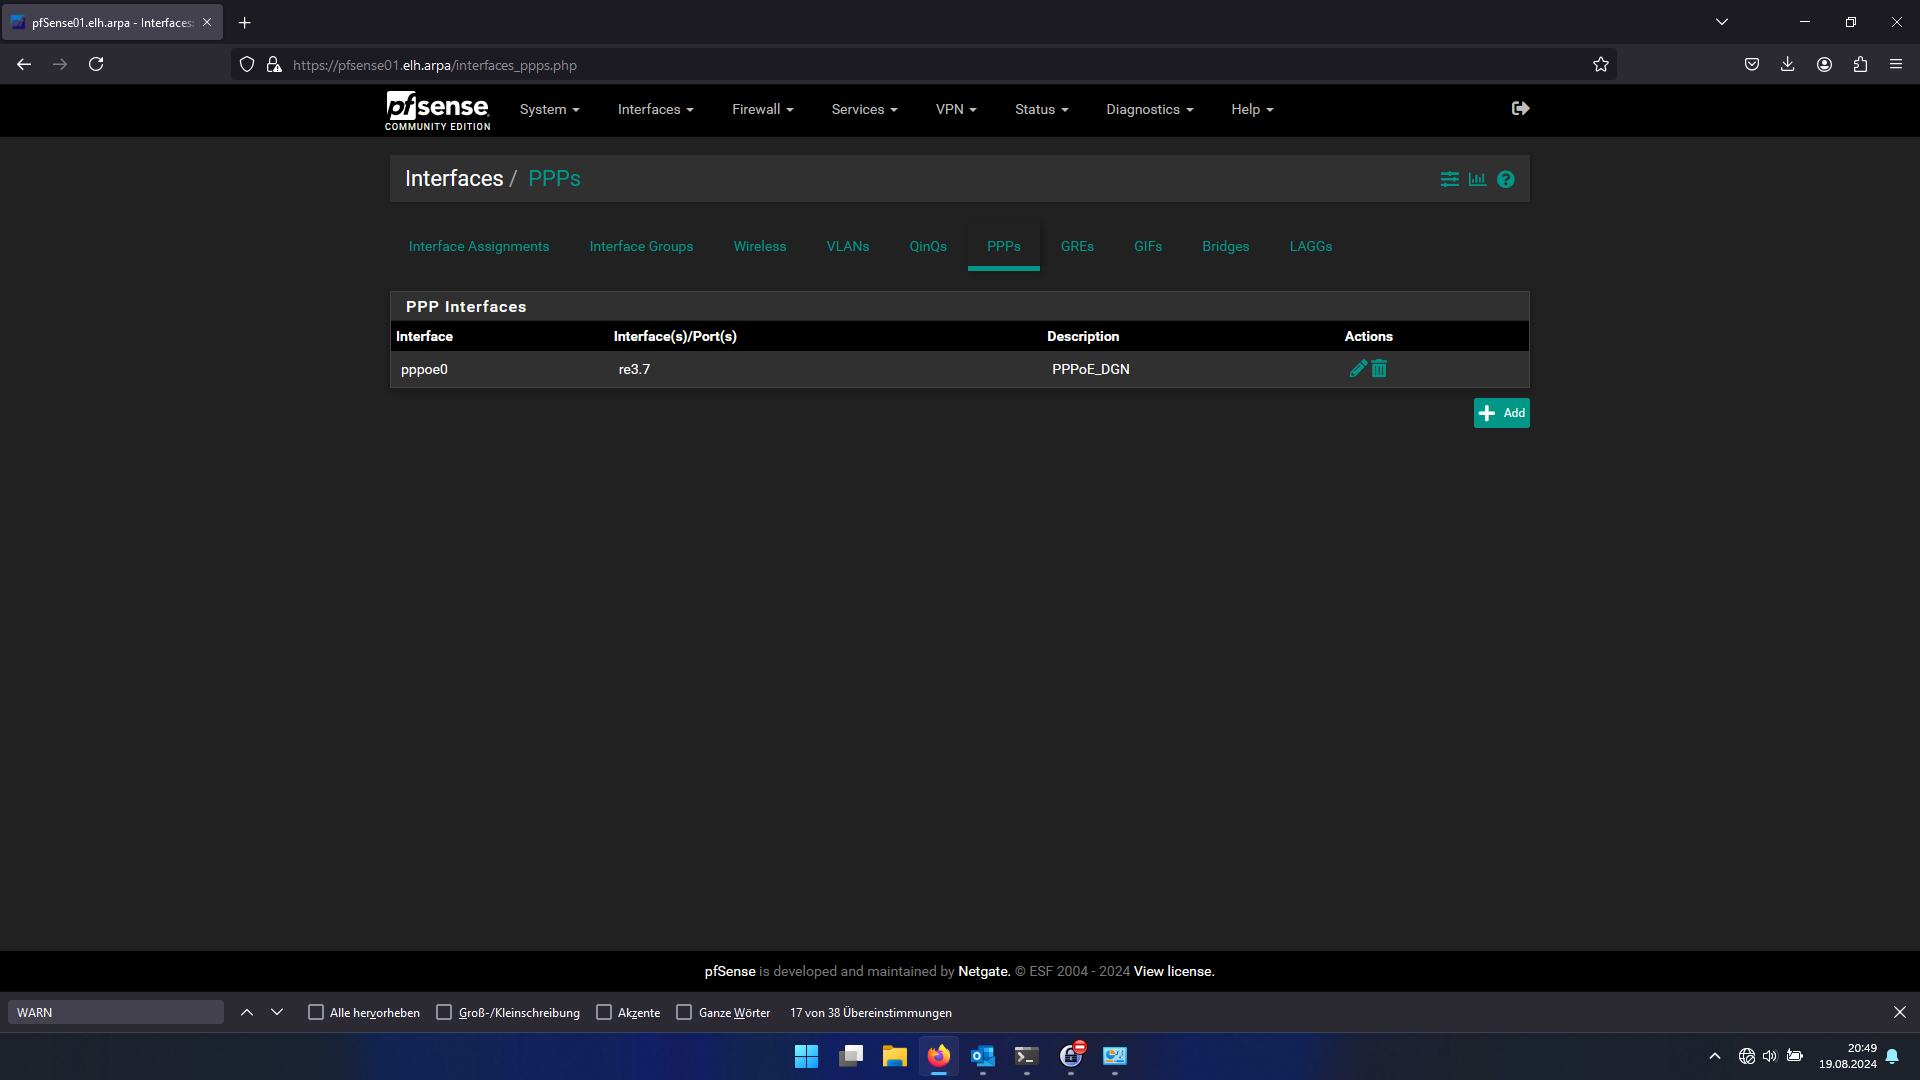Viewport: 1920px width, 1080px height.
Task: Open Terminal from the taskbar
Action: [1026, 1057]
